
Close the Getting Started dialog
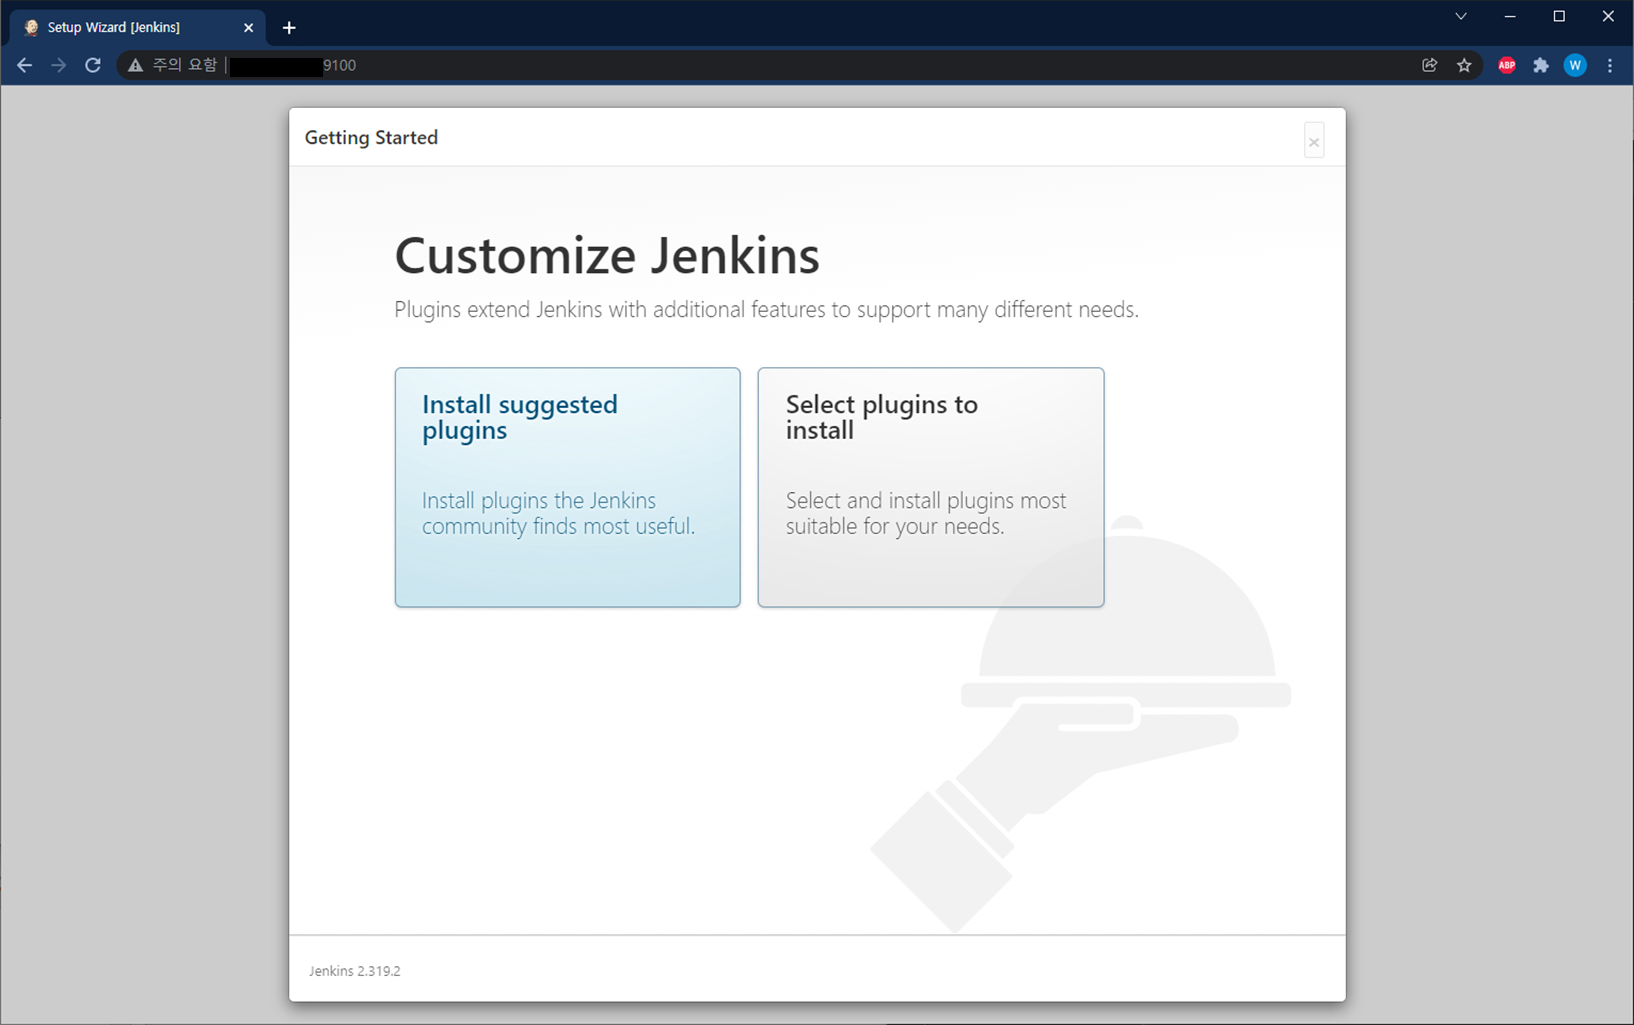[1314, 141]
